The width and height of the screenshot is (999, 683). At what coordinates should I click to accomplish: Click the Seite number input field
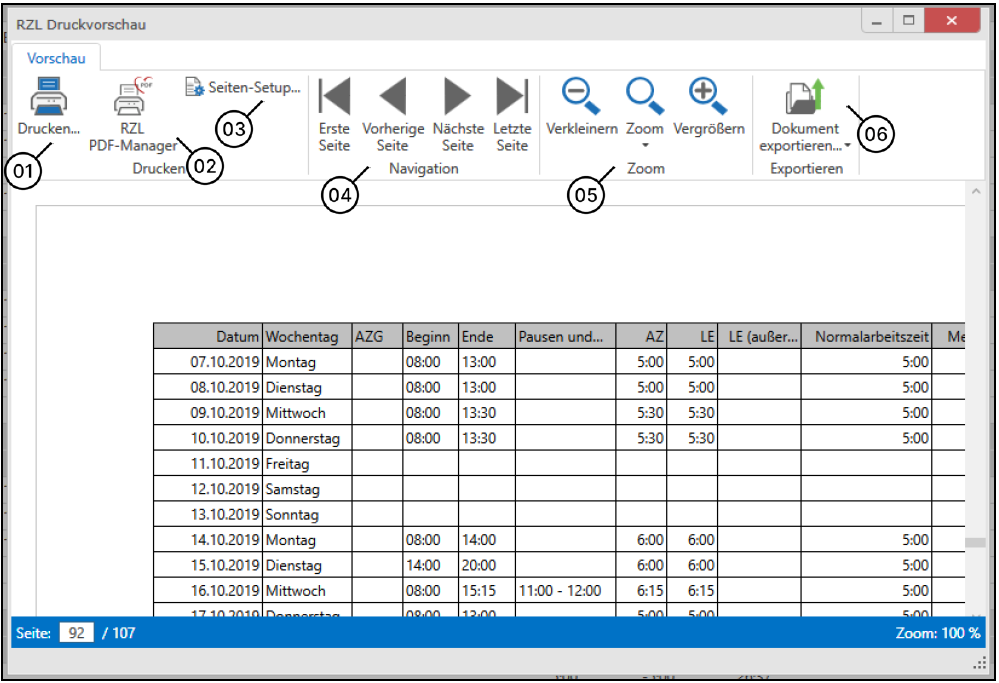pyautogui.click(x=75, y=633)
